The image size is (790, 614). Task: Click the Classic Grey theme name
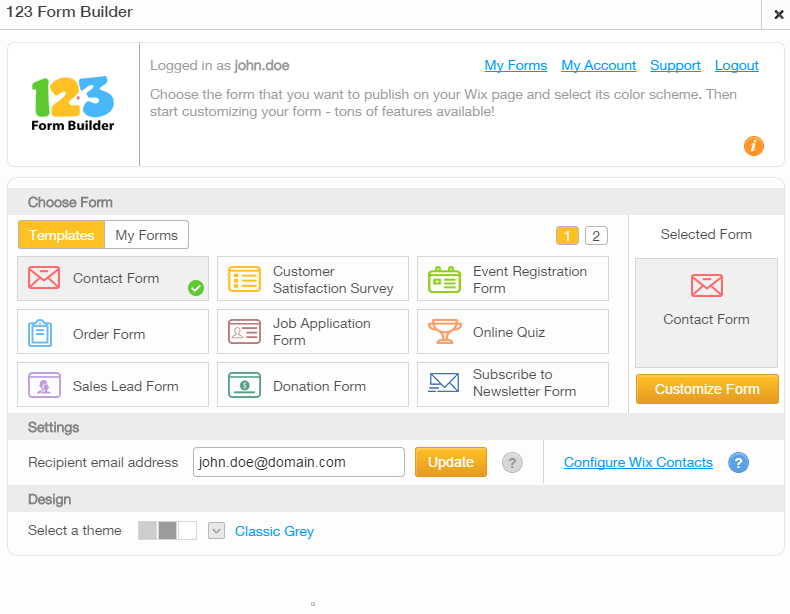pyautogui.click(x=275, y=531)
